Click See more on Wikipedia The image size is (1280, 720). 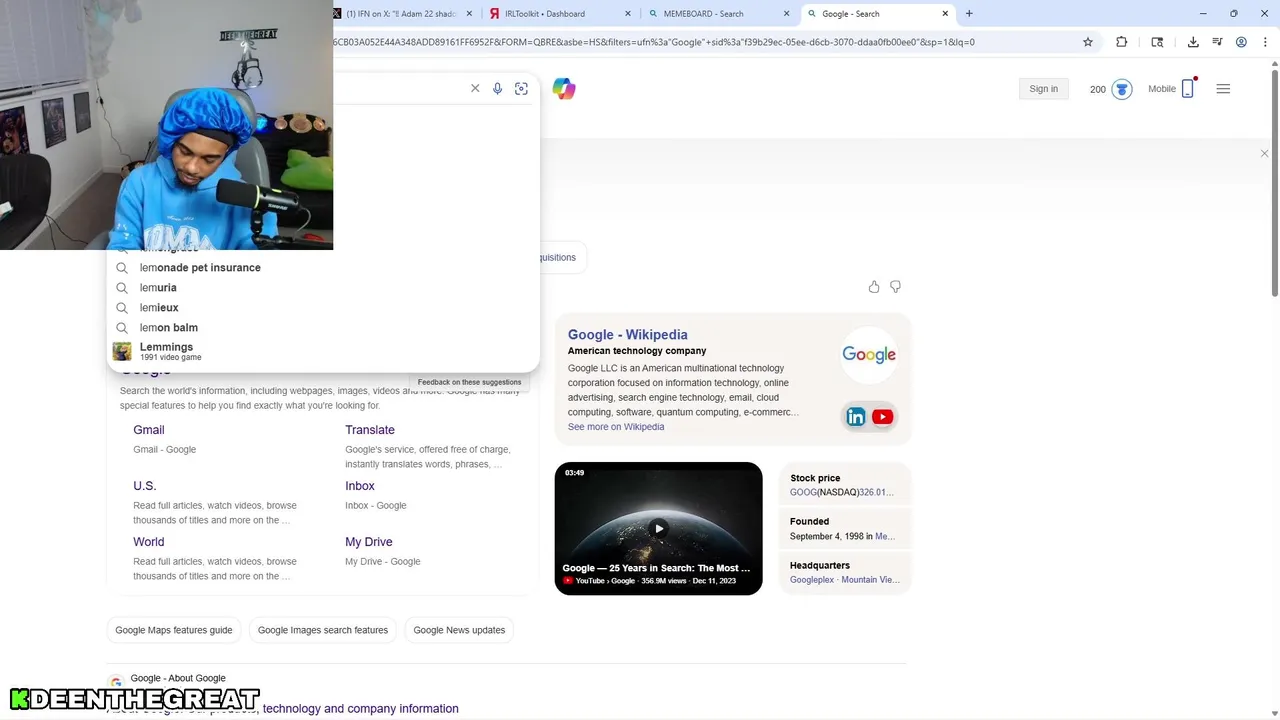point(616,427)
